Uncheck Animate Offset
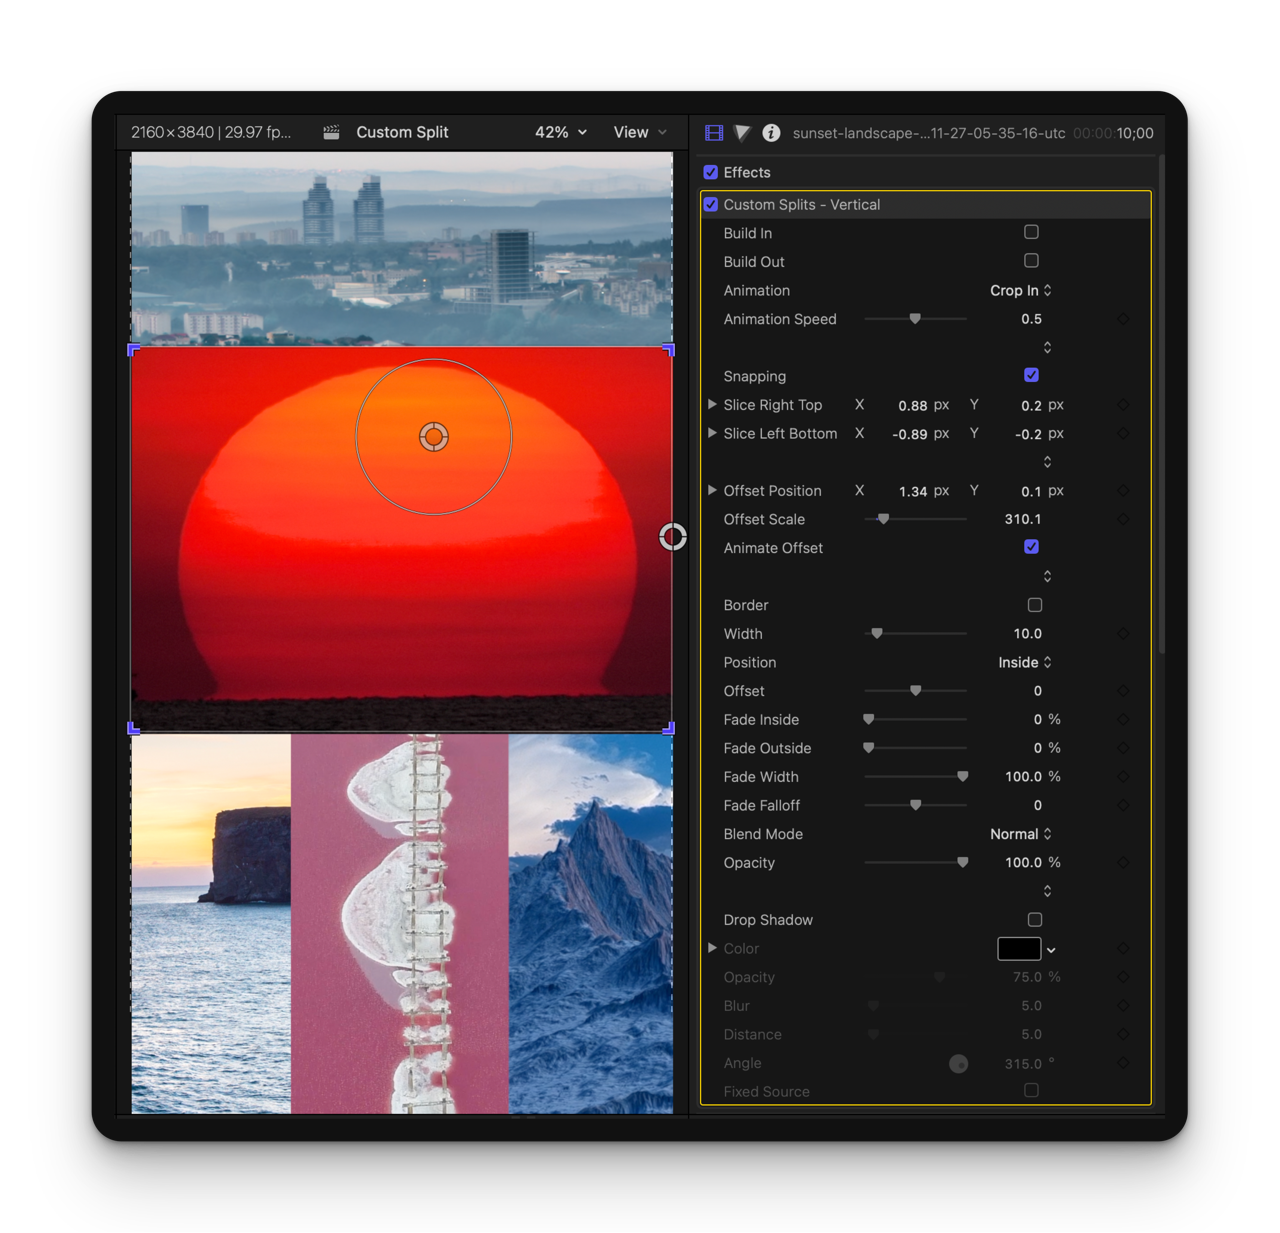 [x=1031, y=547]
